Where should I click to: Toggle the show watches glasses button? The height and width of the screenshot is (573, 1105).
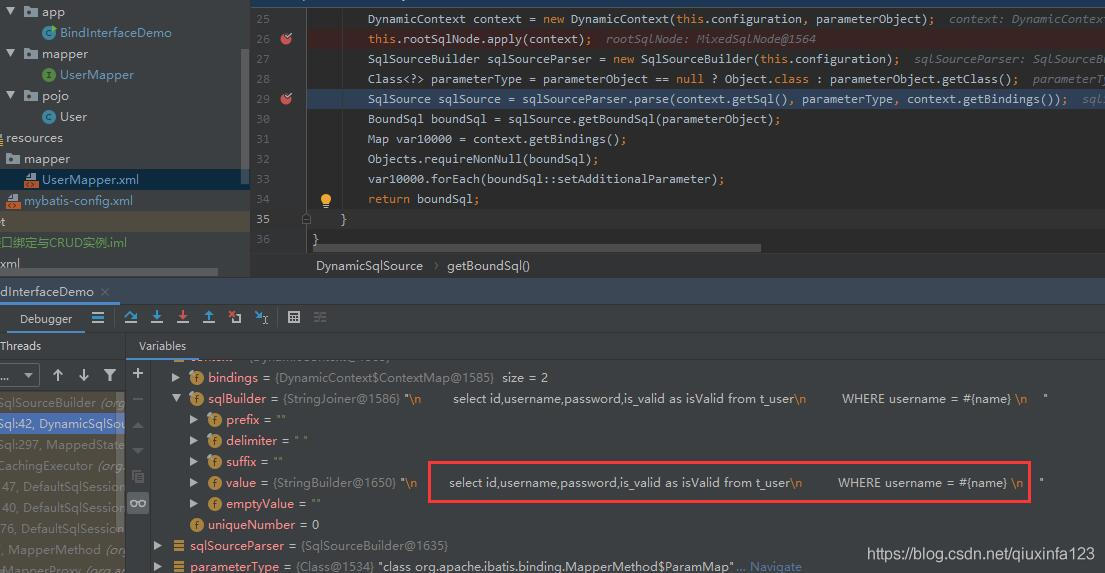[x=138, y=503]
